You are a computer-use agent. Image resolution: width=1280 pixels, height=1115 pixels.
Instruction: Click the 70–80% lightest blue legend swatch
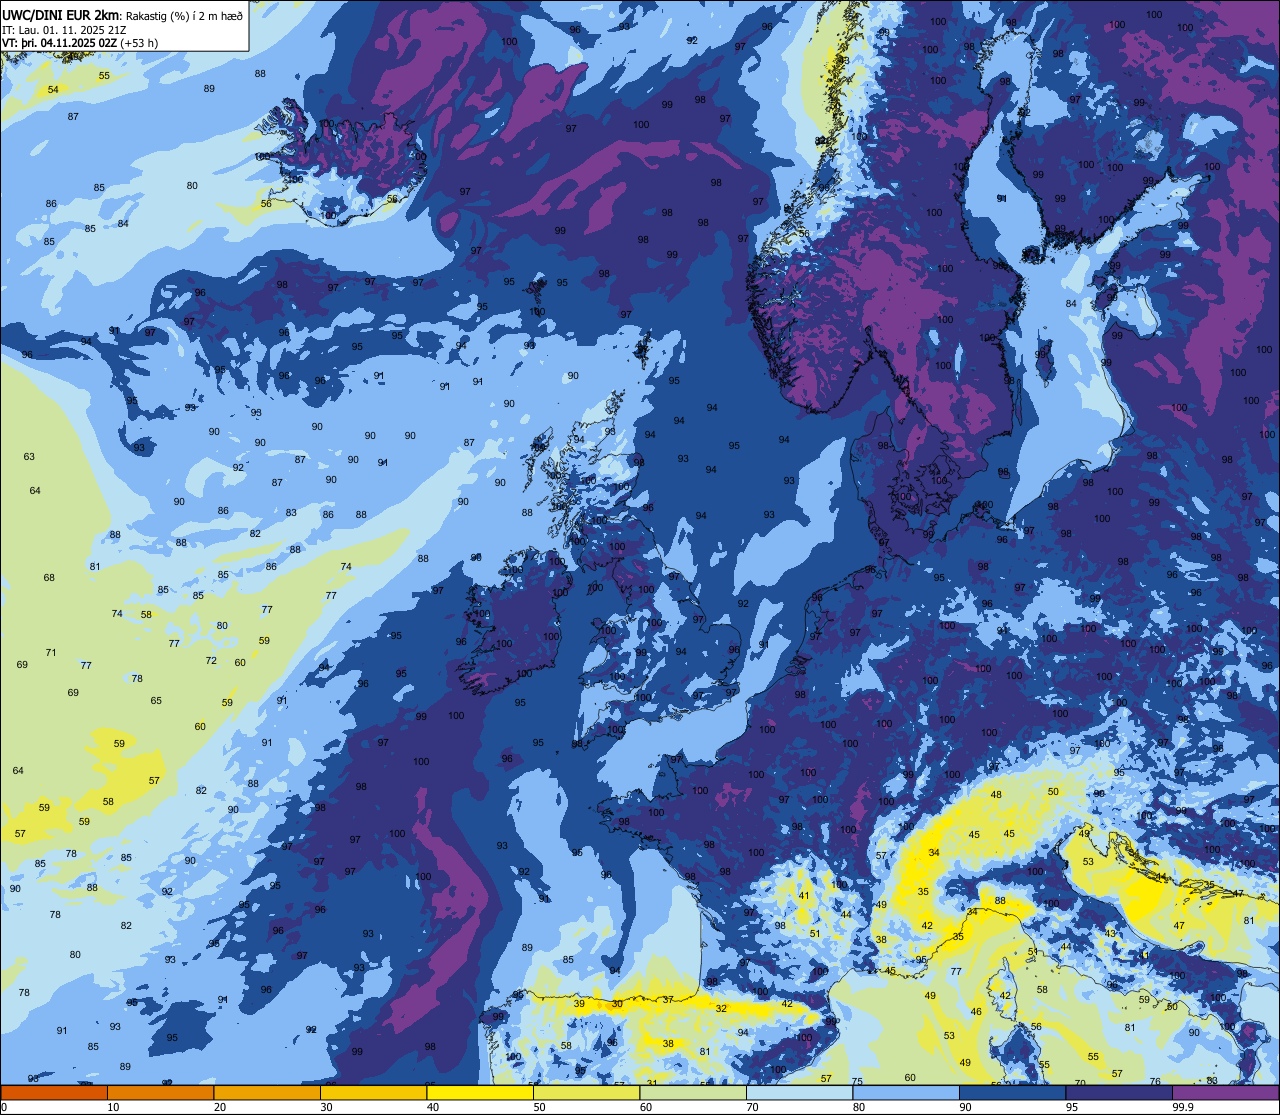tap(799, 1092)
